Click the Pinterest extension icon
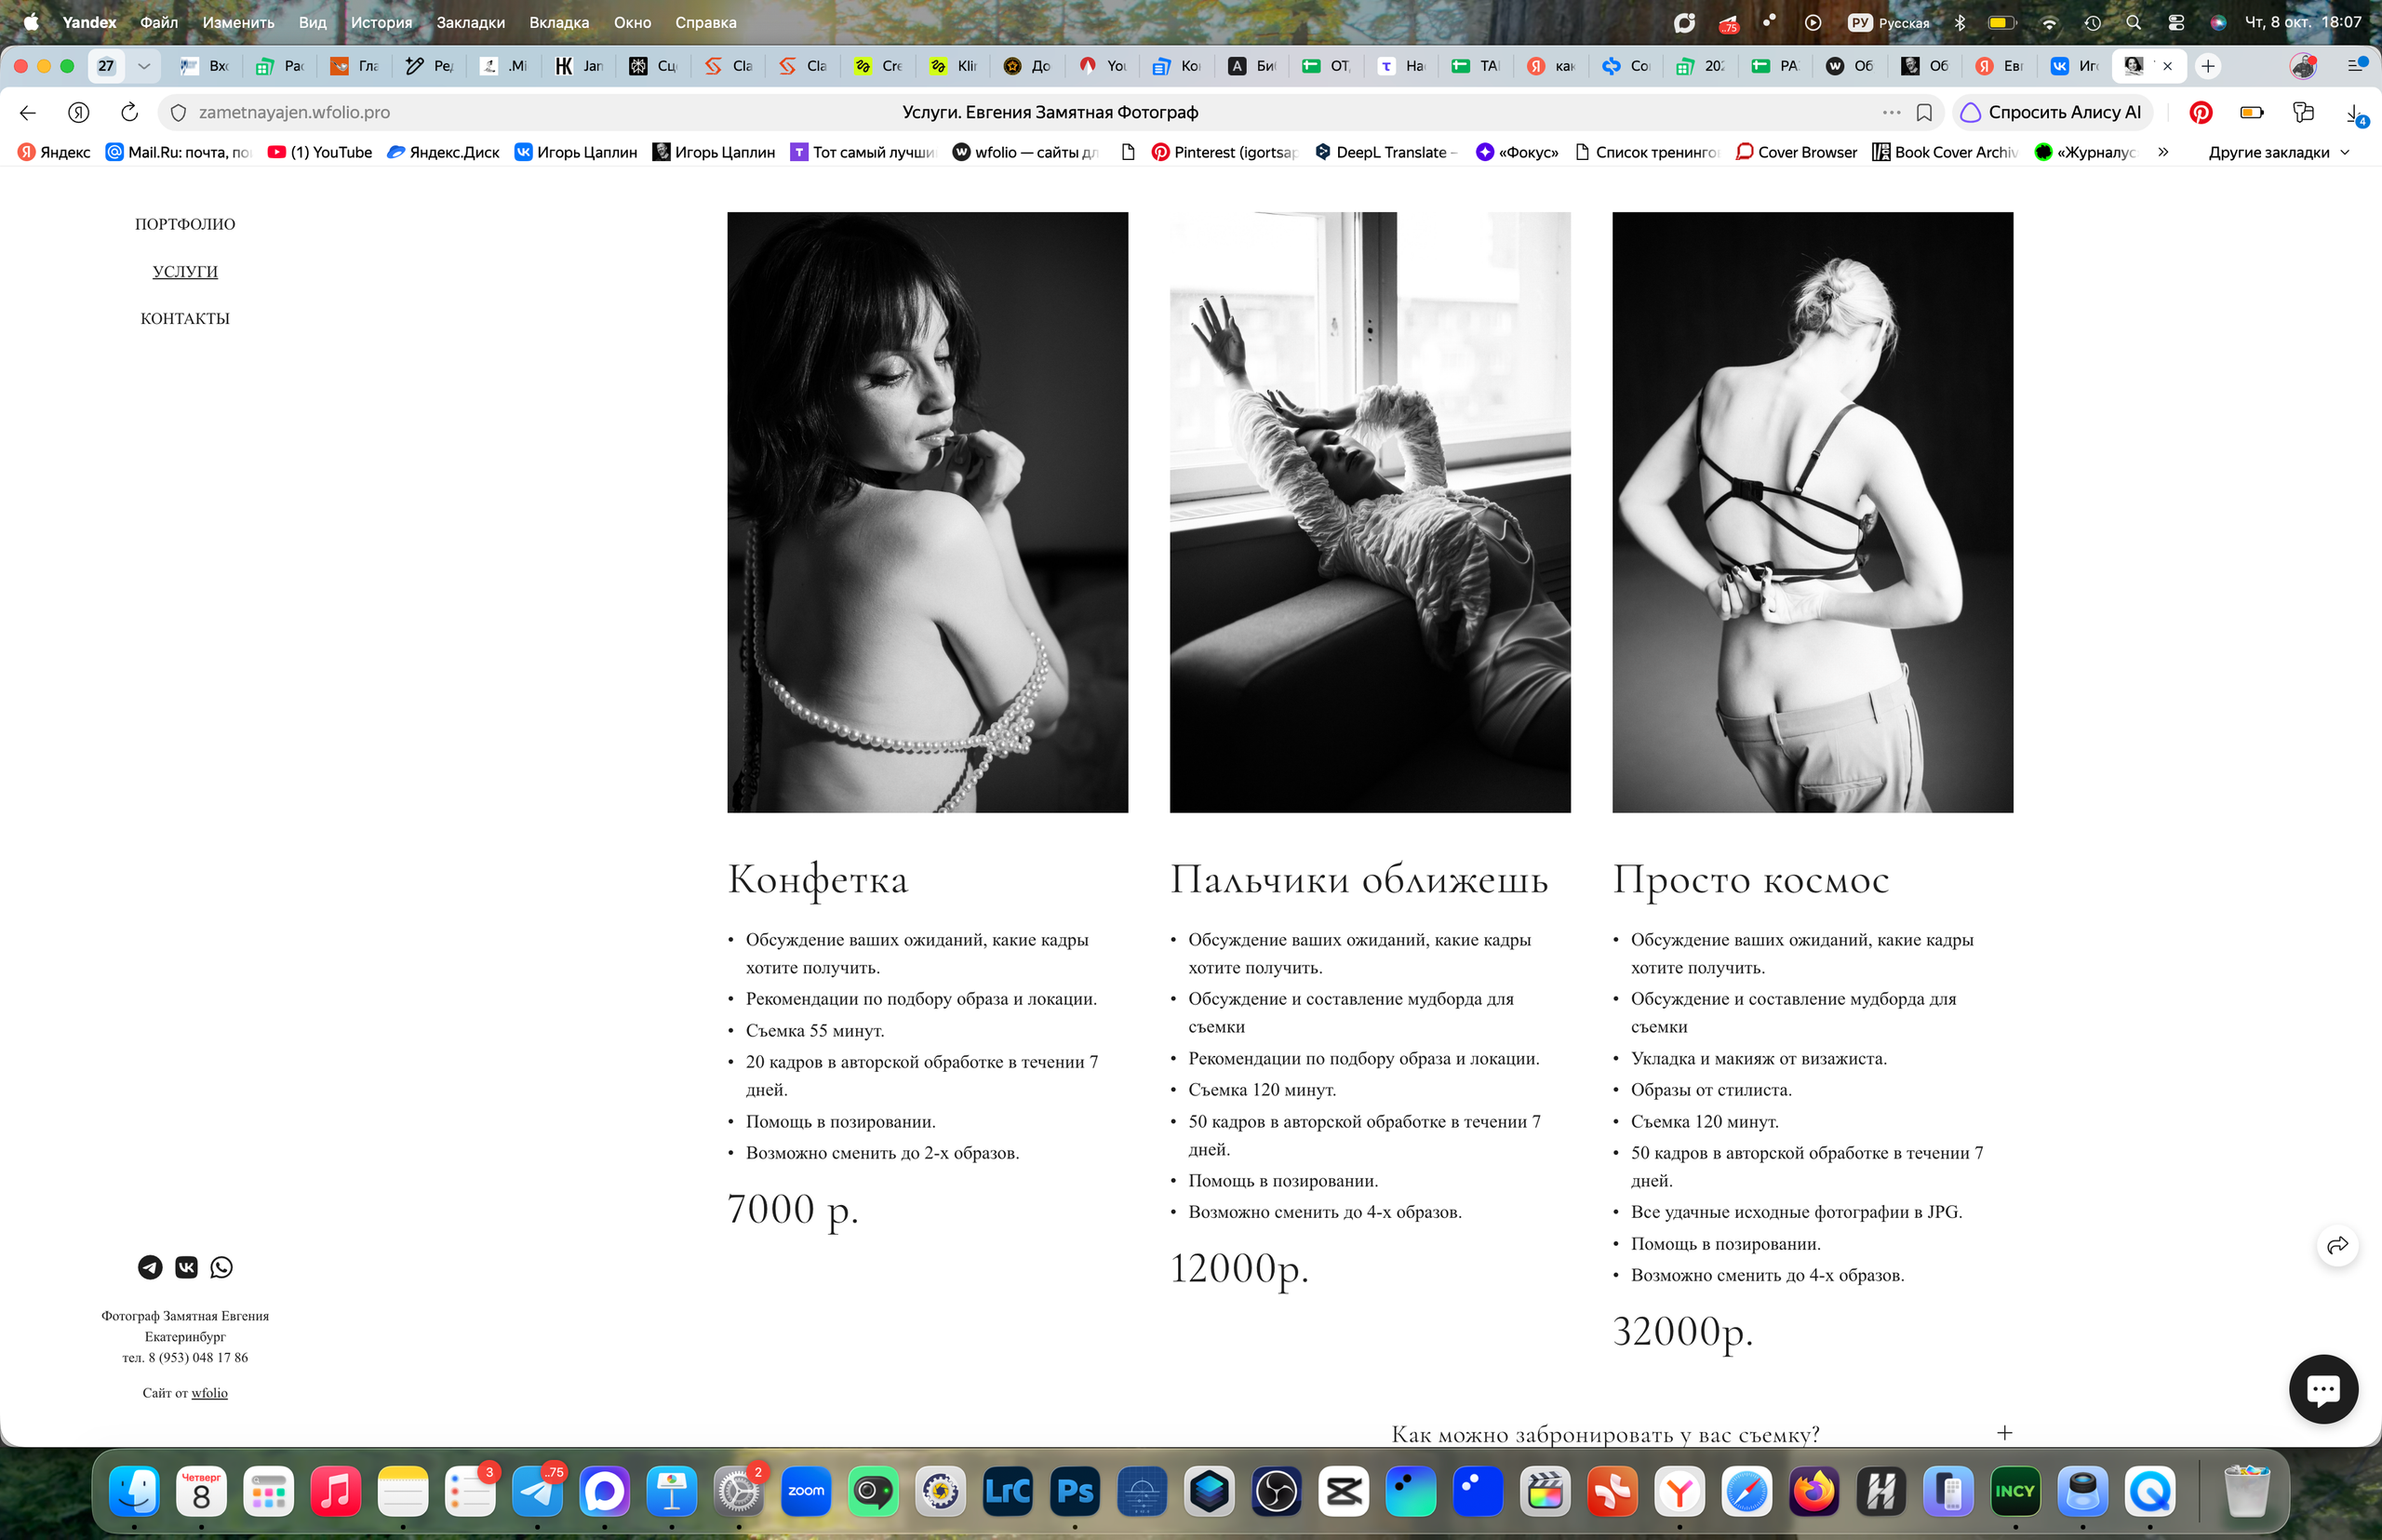The image size is (2382, 1540). tap(2200, 112)
